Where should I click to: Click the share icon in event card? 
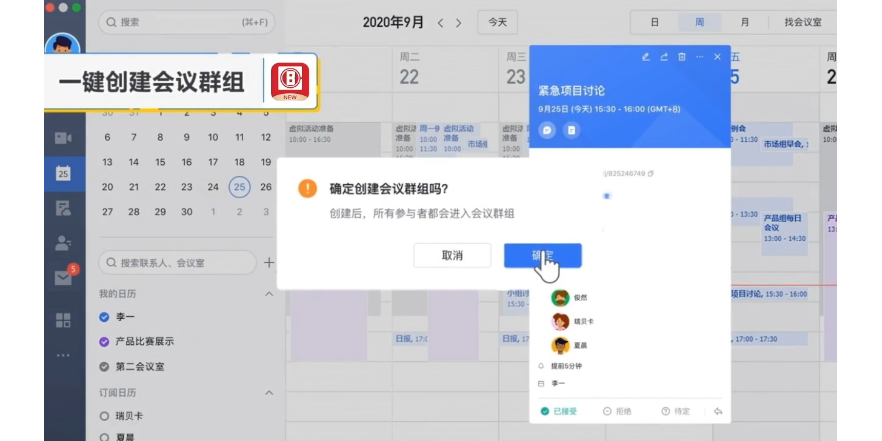coord(664,57)
